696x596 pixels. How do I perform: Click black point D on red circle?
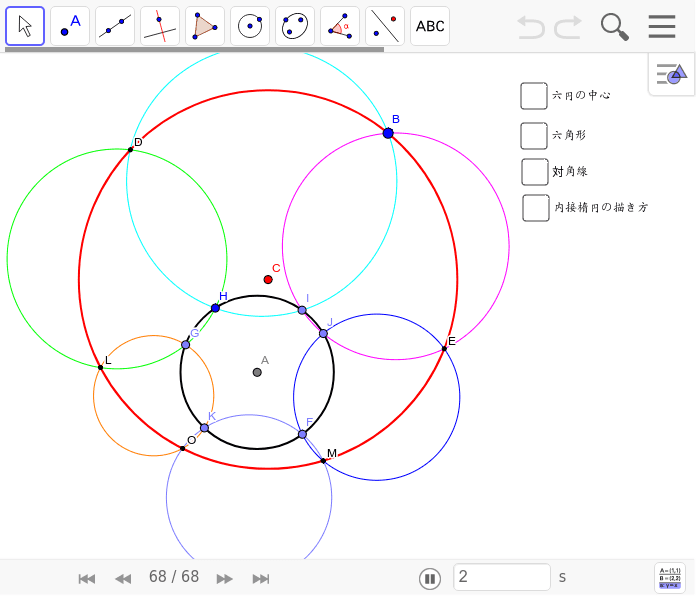130,150
